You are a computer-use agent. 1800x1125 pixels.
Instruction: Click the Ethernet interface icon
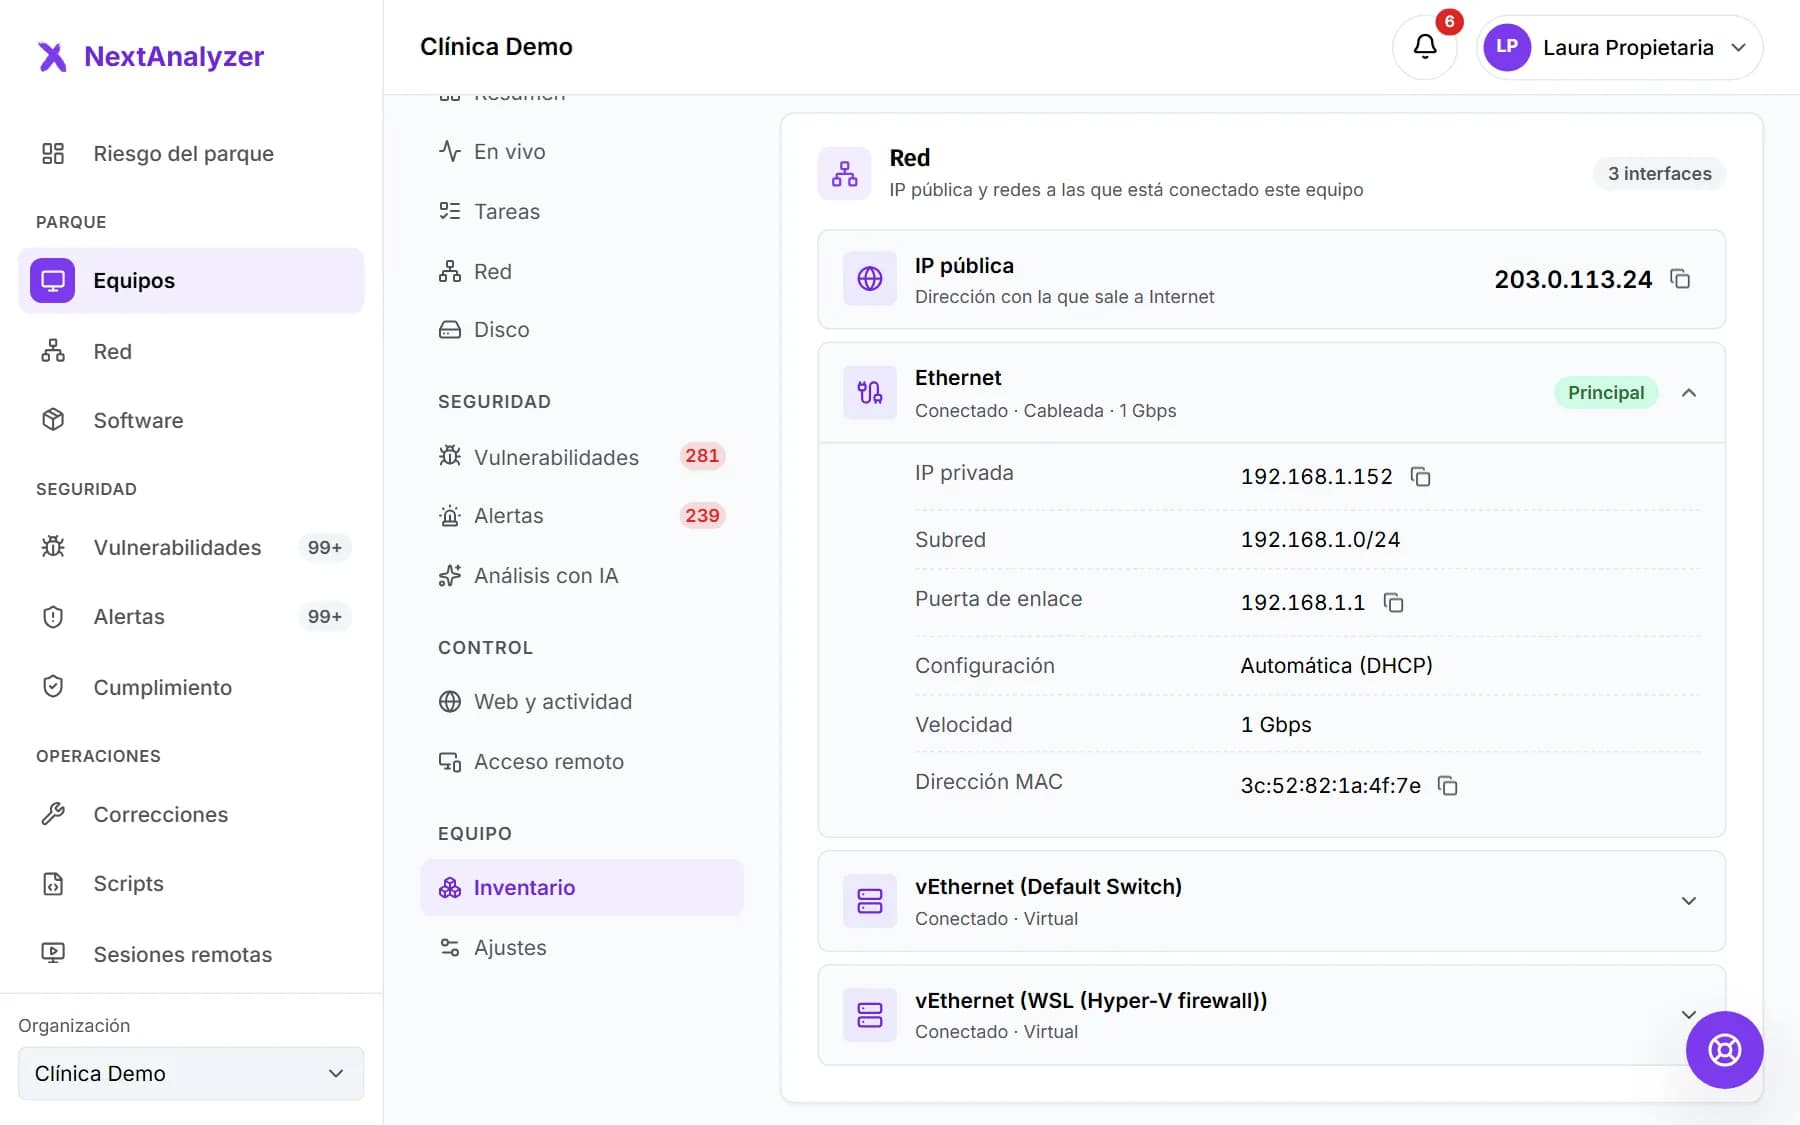[870, 393]
